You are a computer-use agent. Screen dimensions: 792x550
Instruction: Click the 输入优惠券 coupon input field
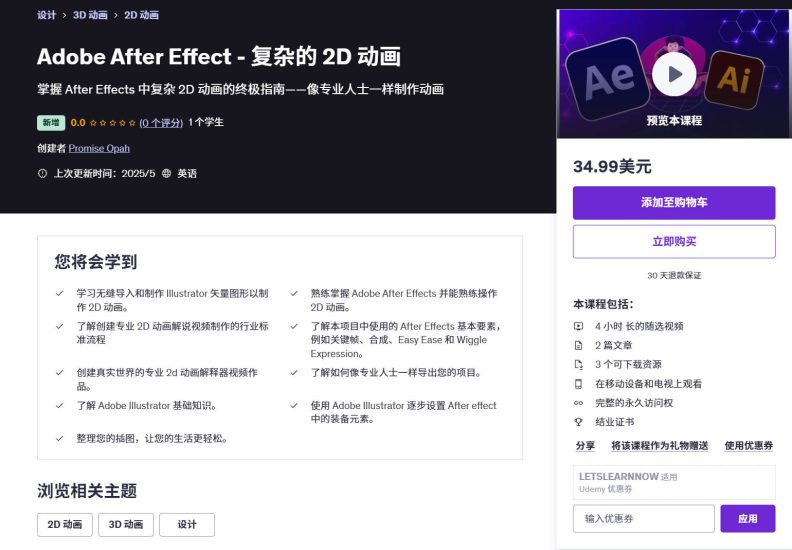coord(644,519)
